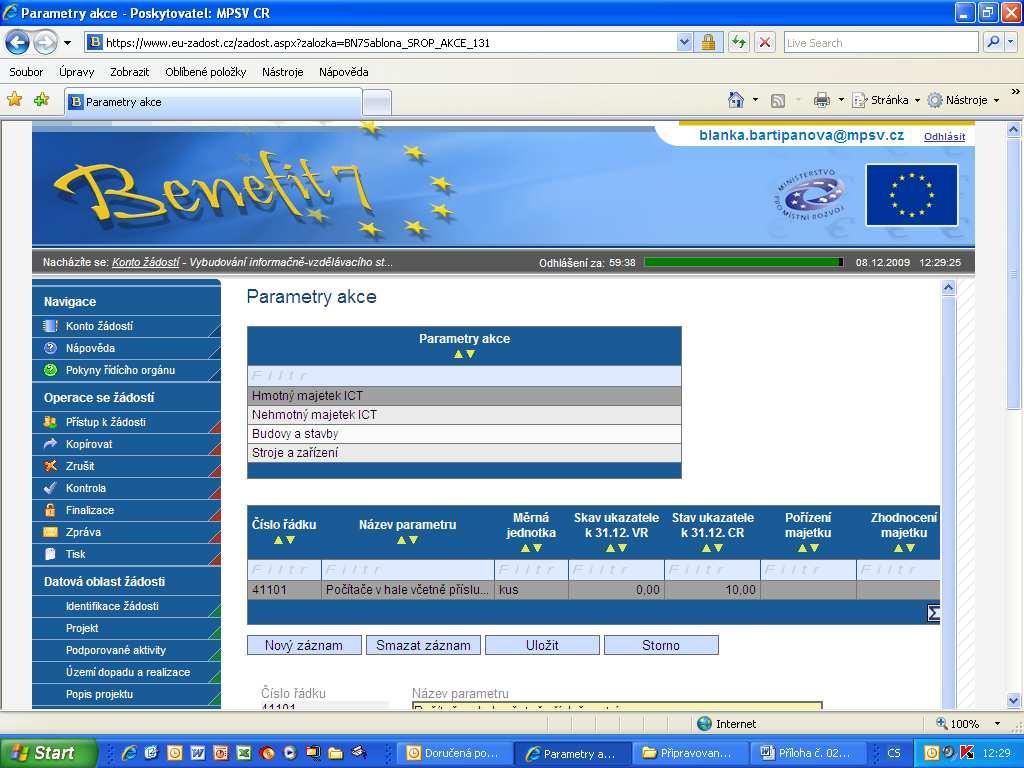Select the Parametry akce browser tab
The image size is (1024, 768).
213,102
